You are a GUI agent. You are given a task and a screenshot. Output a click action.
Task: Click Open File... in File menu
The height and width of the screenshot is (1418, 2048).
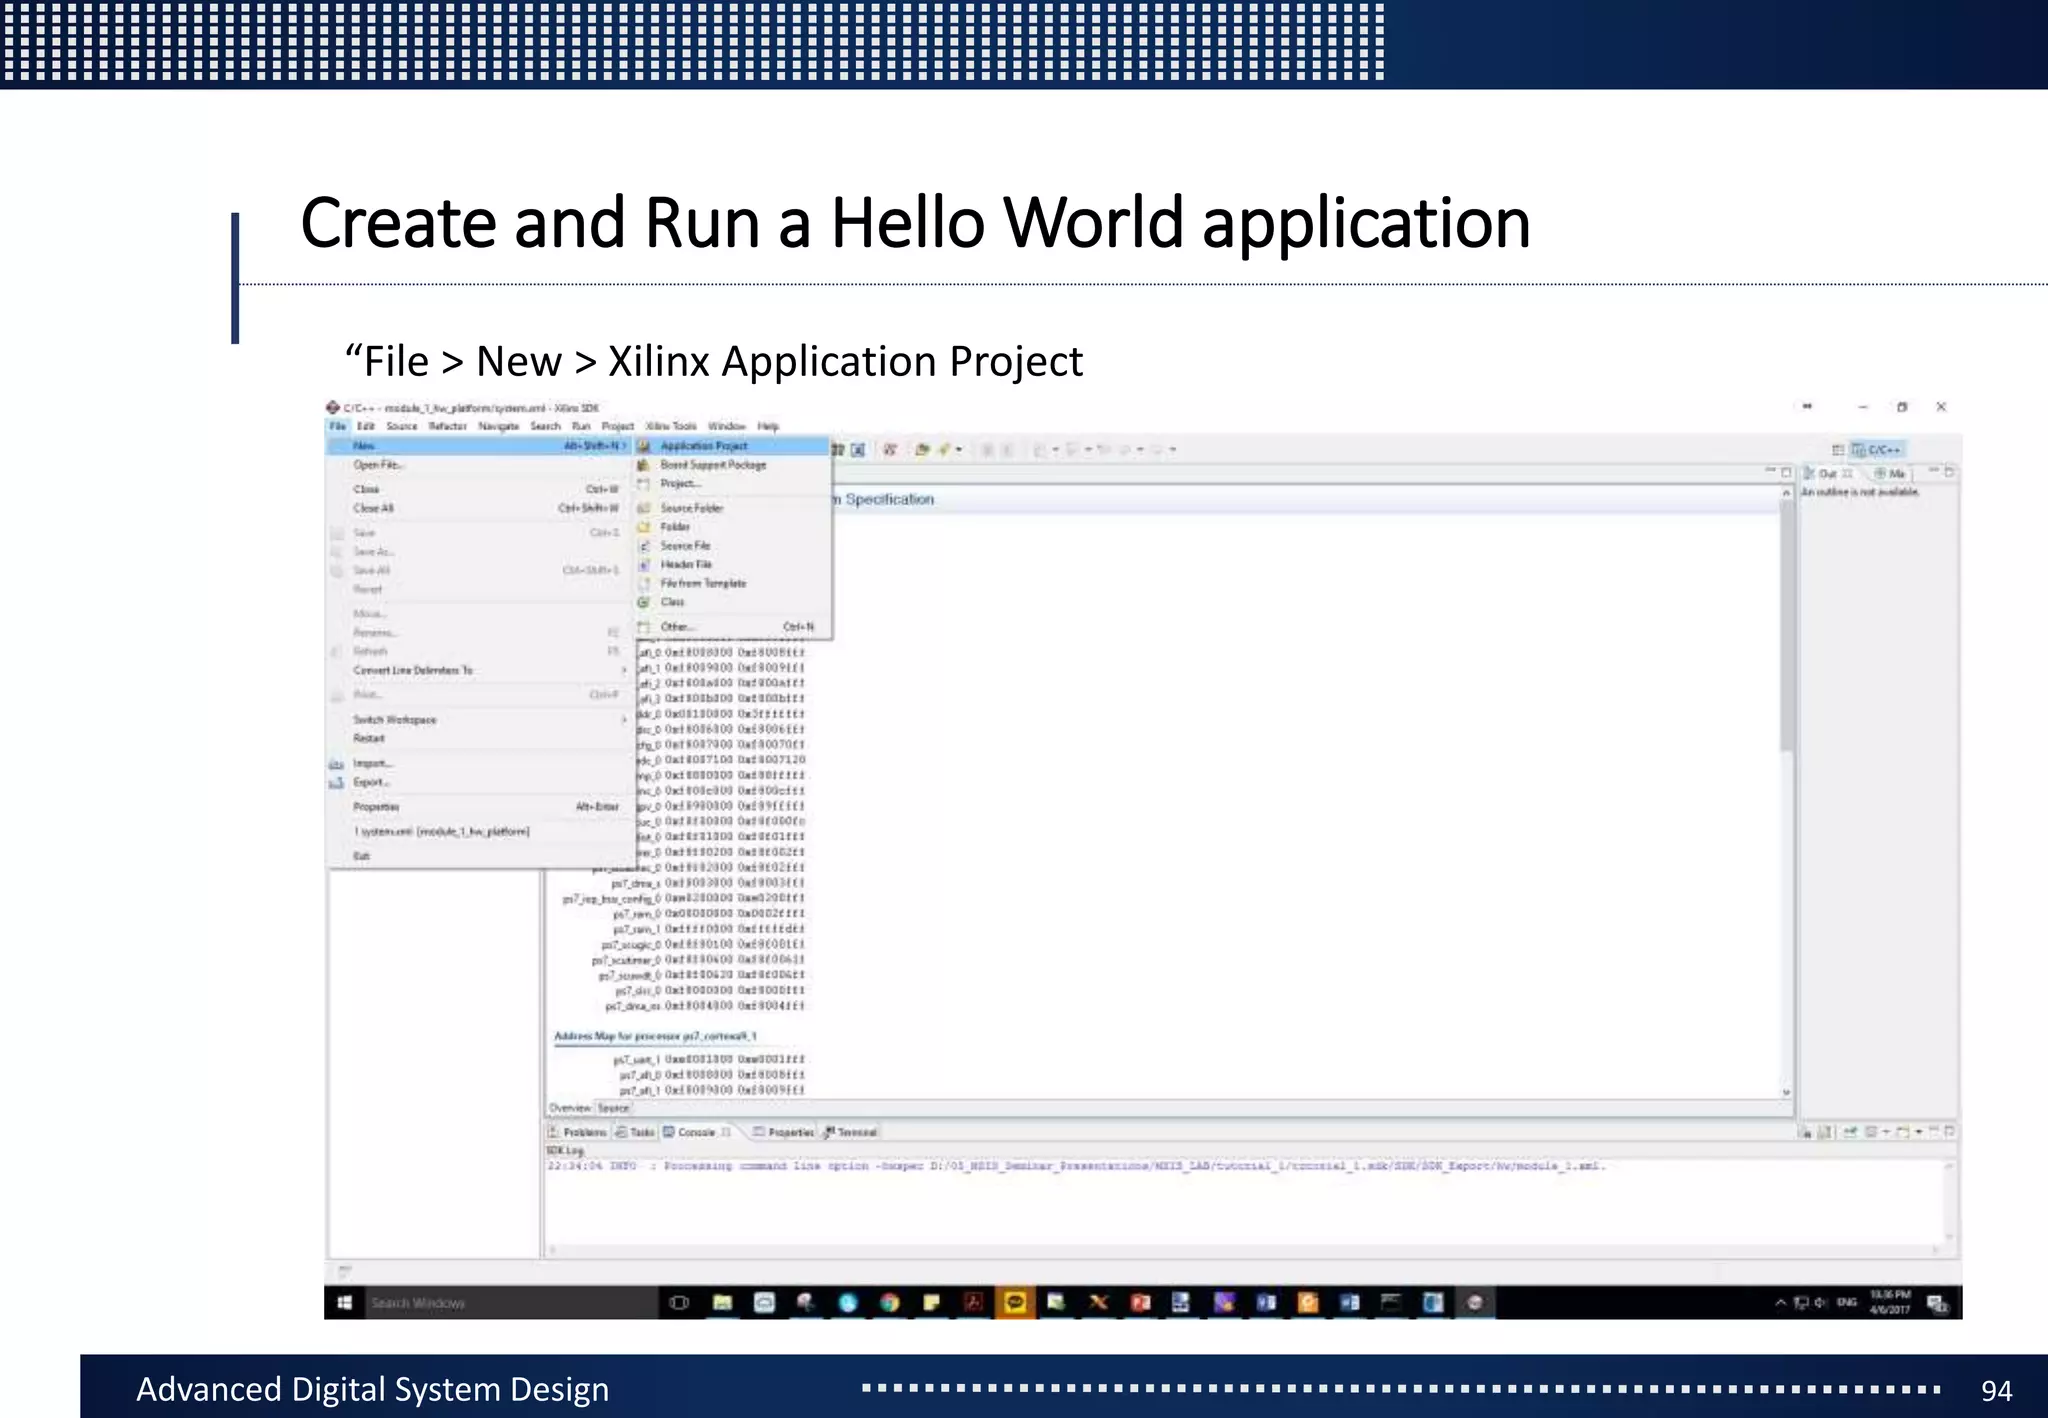pyautogui.click(x=479, y=465)
